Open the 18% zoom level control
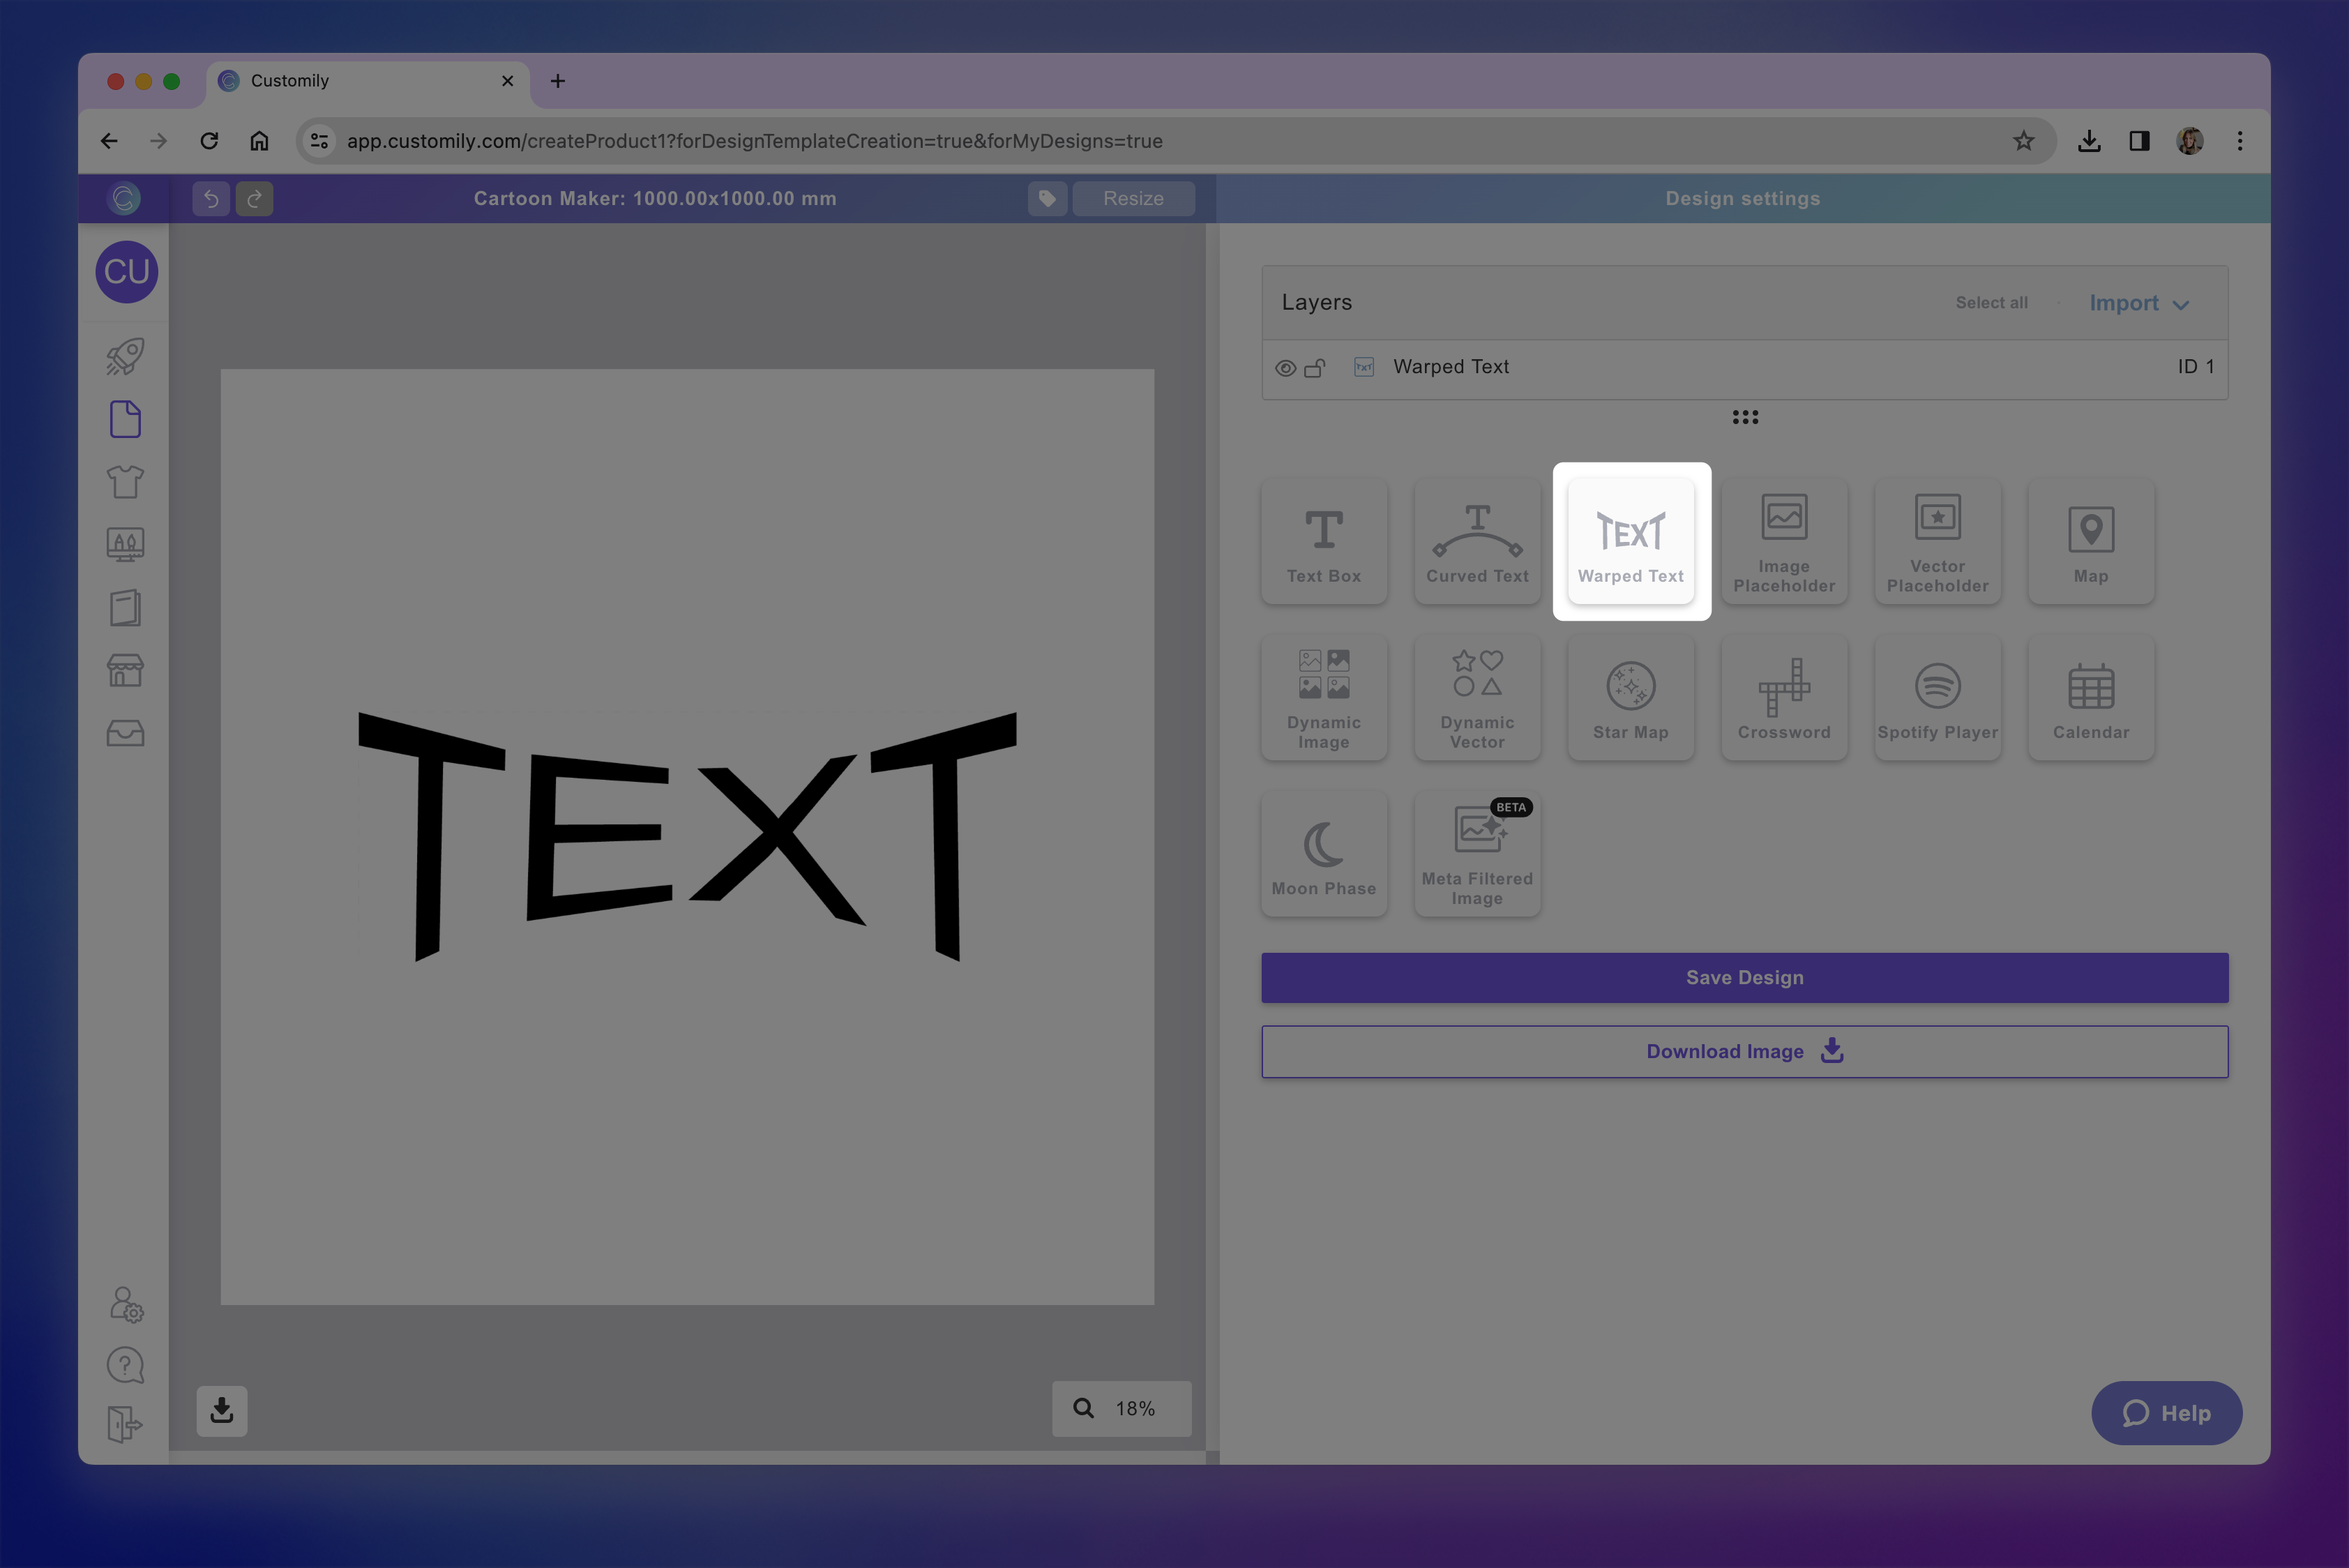 (x=1121, y=1408)
